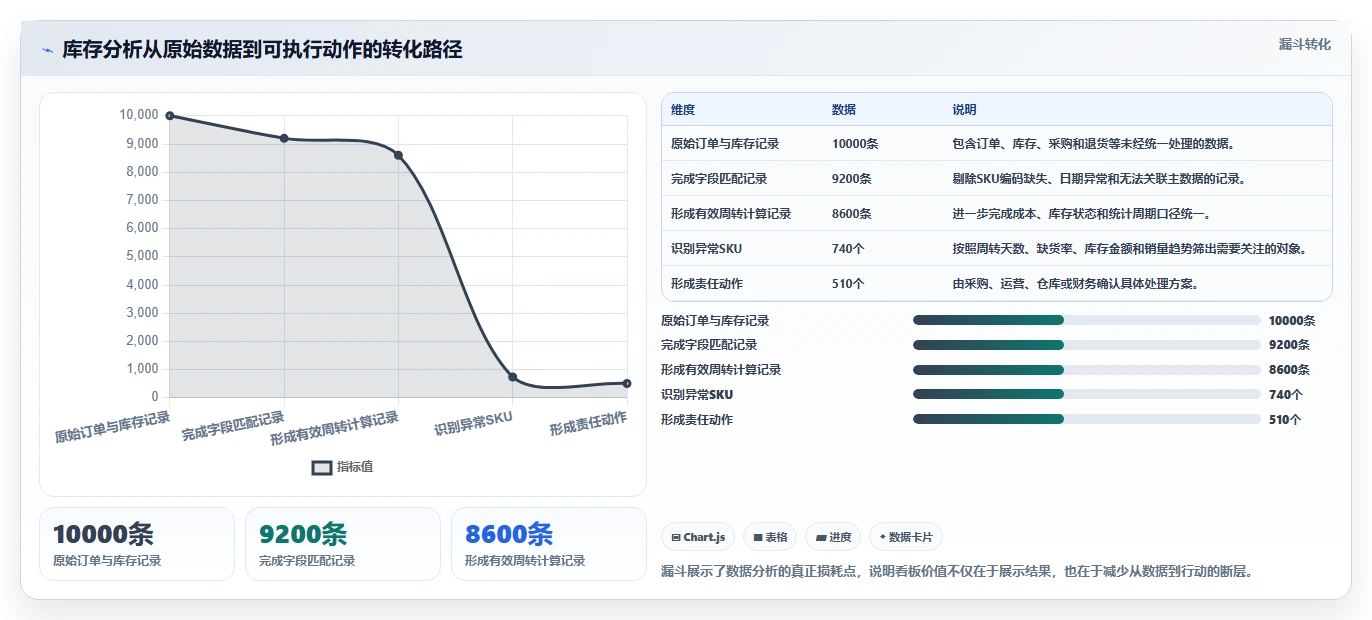1372x620 pixels.
Task: Click the 8600条 value in table
Action: pyautogui.click(x=852, y=214)
